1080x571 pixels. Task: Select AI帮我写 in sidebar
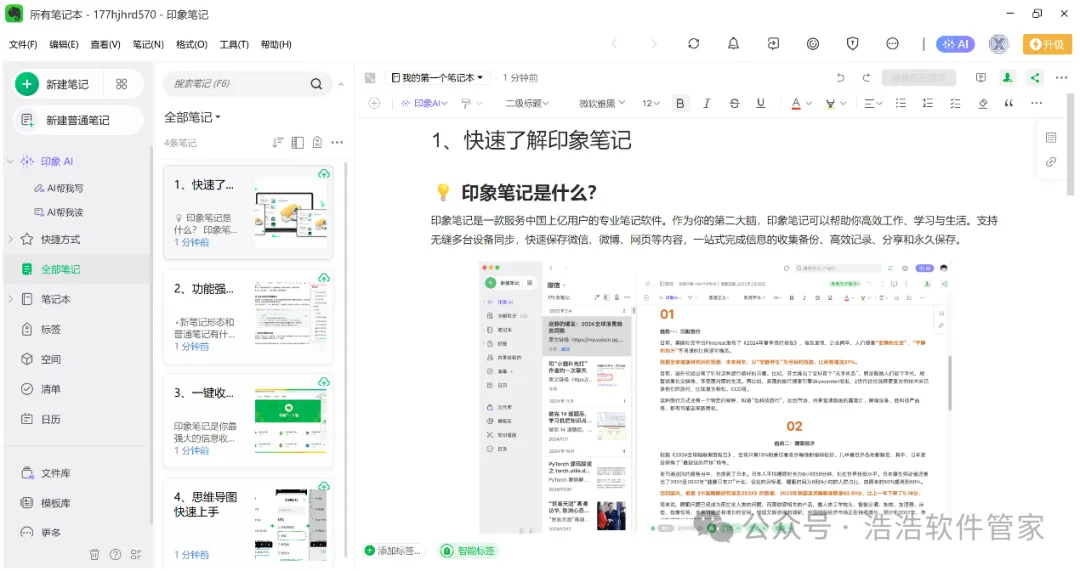tap(59, 188)
